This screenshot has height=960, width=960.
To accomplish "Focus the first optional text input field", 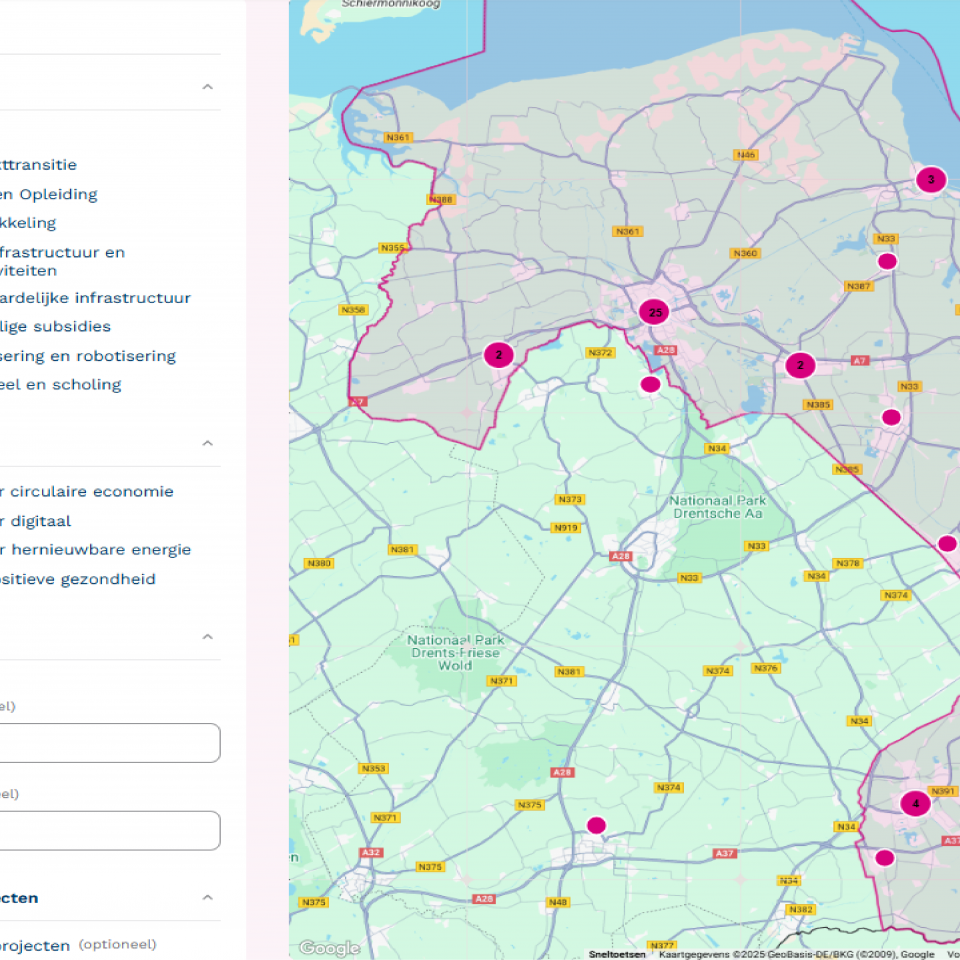I will (109, 743).
